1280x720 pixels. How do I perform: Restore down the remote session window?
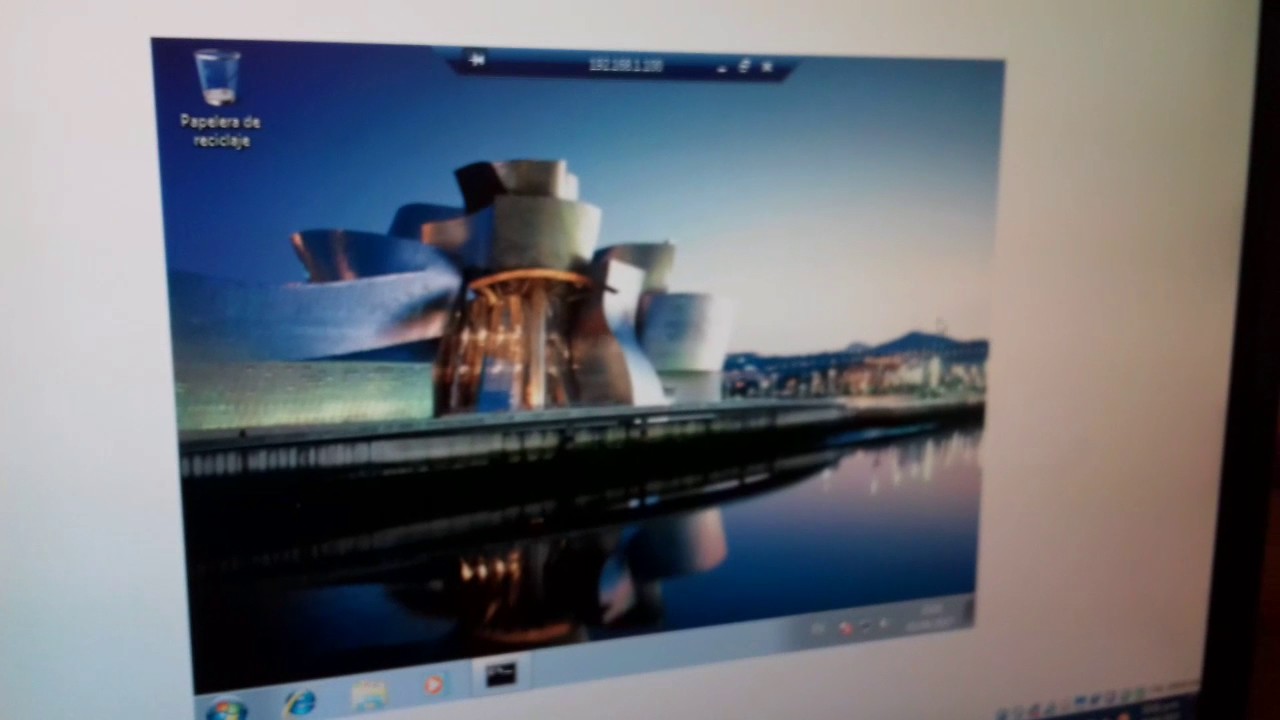pos(744,67)
